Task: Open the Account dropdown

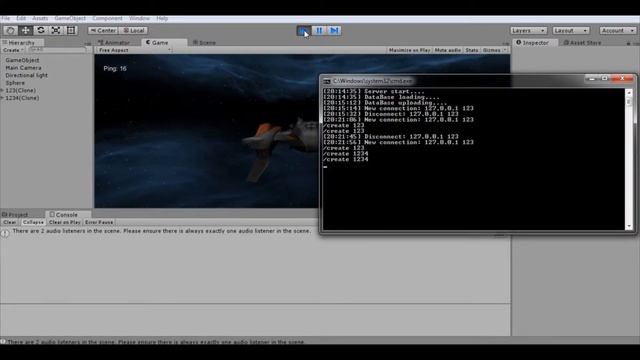Action: (x=618, y=31)
